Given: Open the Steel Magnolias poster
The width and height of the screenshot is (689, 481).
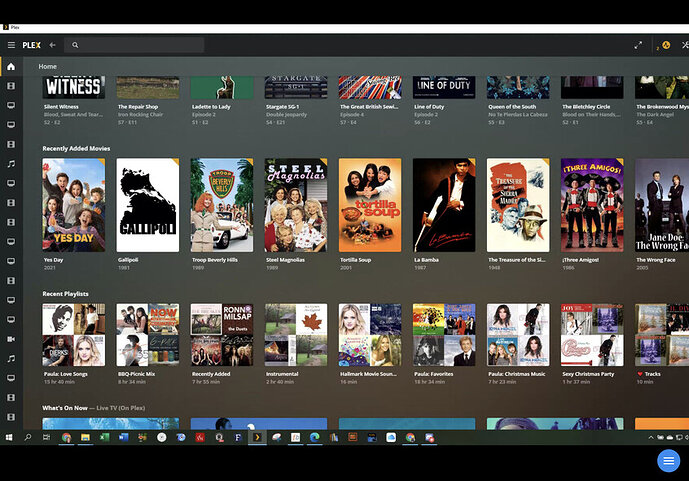Looking at the screenshot, I should (x=296, y=205).
